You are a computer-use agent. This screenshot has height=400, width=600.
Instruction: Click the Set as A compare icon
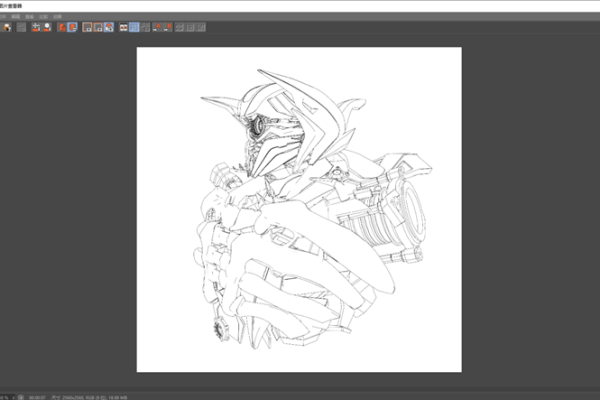point(158,27)
